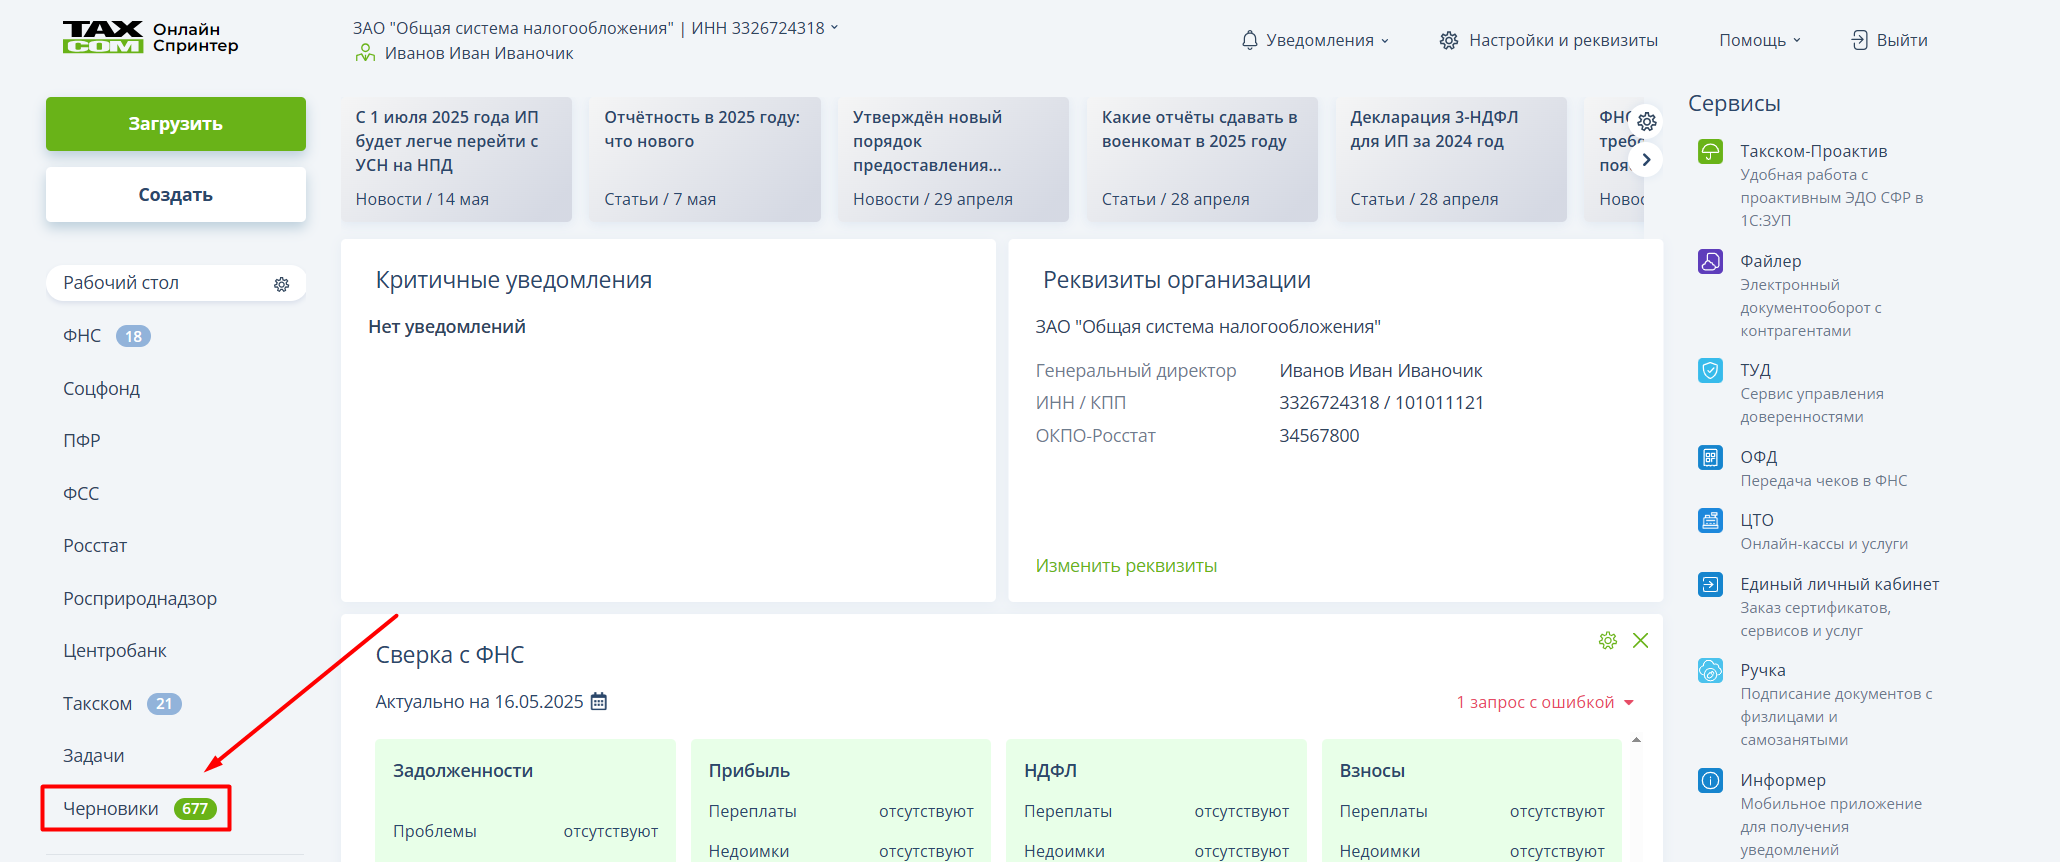Open the news feed settings gear icon
Image resolution: width=2060 pixels, height=862 pixels.
point(1647,122)
